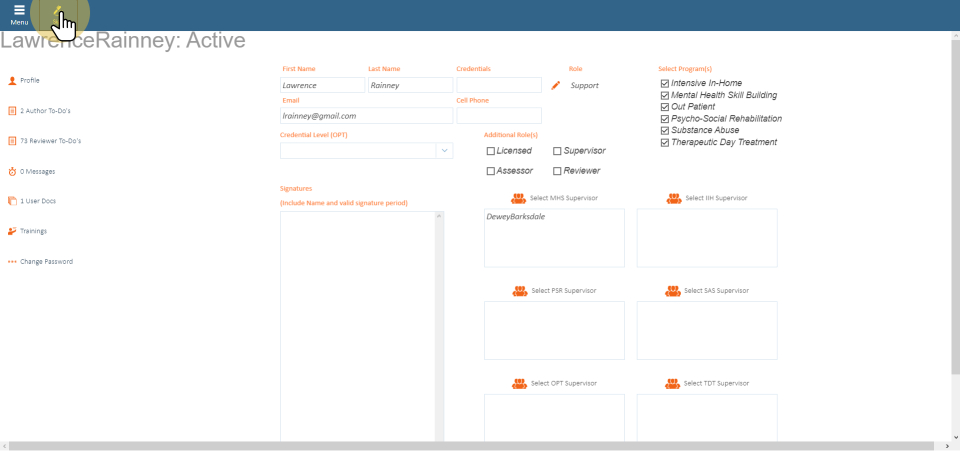The image size is (960, 470).
Task: Click in the Cell Phone input field
Action: tap(498, 116)
